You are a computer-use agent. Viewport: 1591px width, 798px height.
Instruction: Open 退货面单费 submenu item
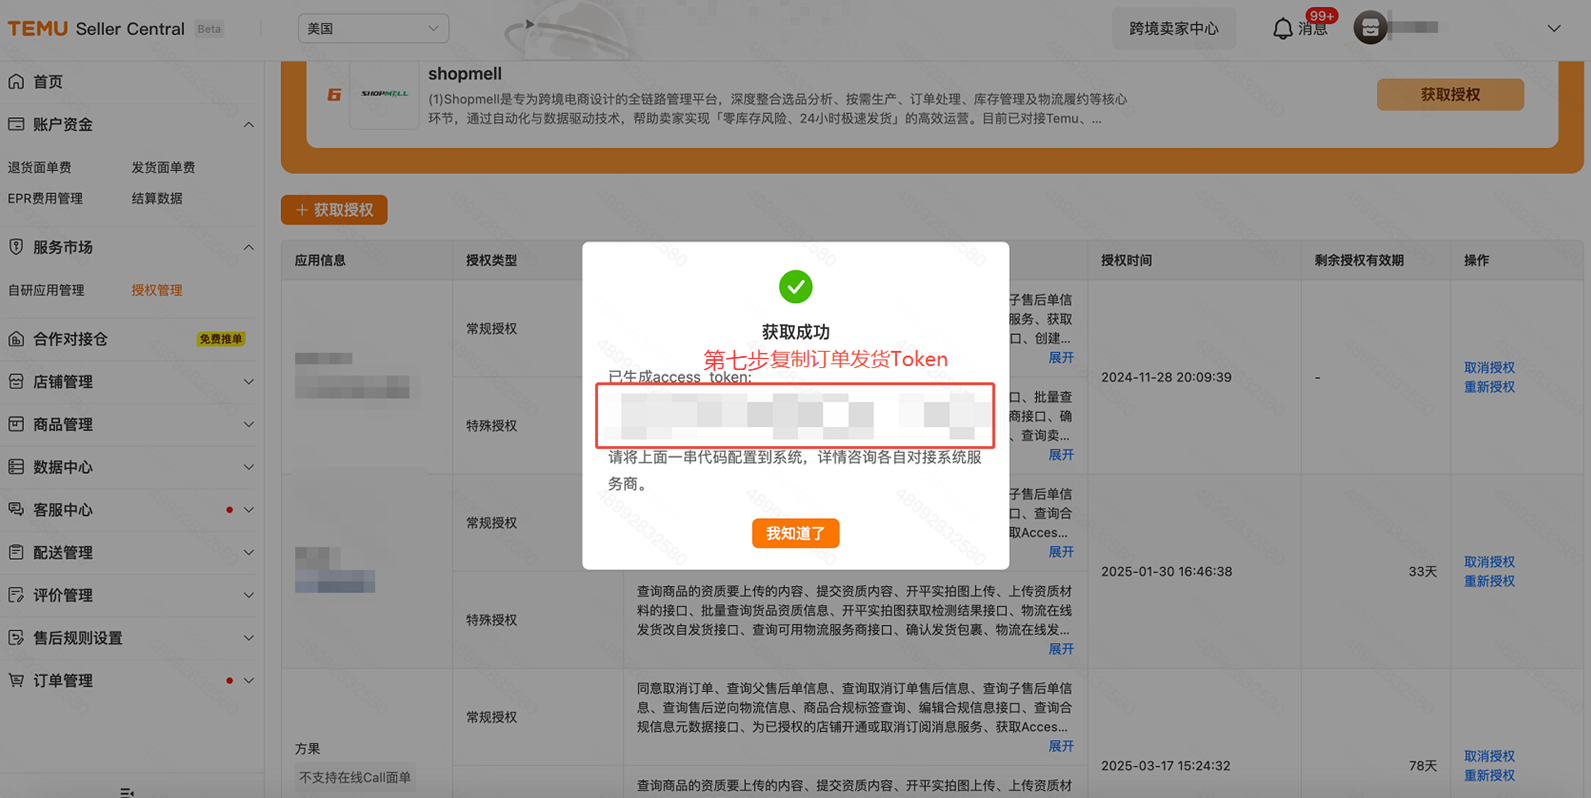pos(40,167)
